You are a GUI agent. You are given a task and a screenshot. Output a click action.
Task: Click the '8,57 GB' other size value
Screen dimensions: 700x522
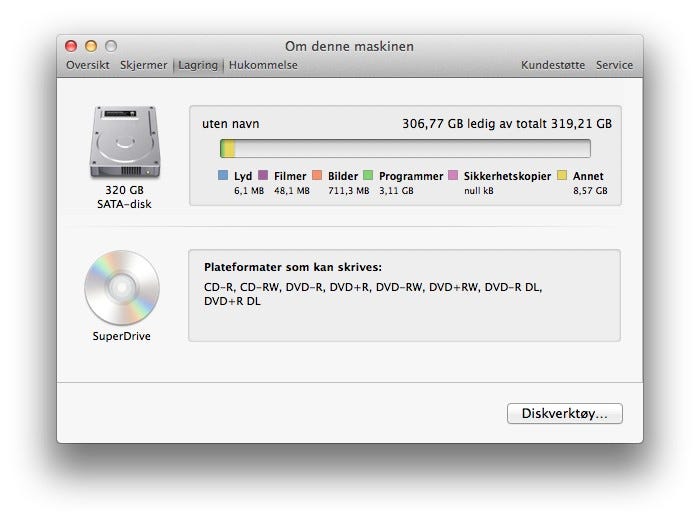[590, 191]
